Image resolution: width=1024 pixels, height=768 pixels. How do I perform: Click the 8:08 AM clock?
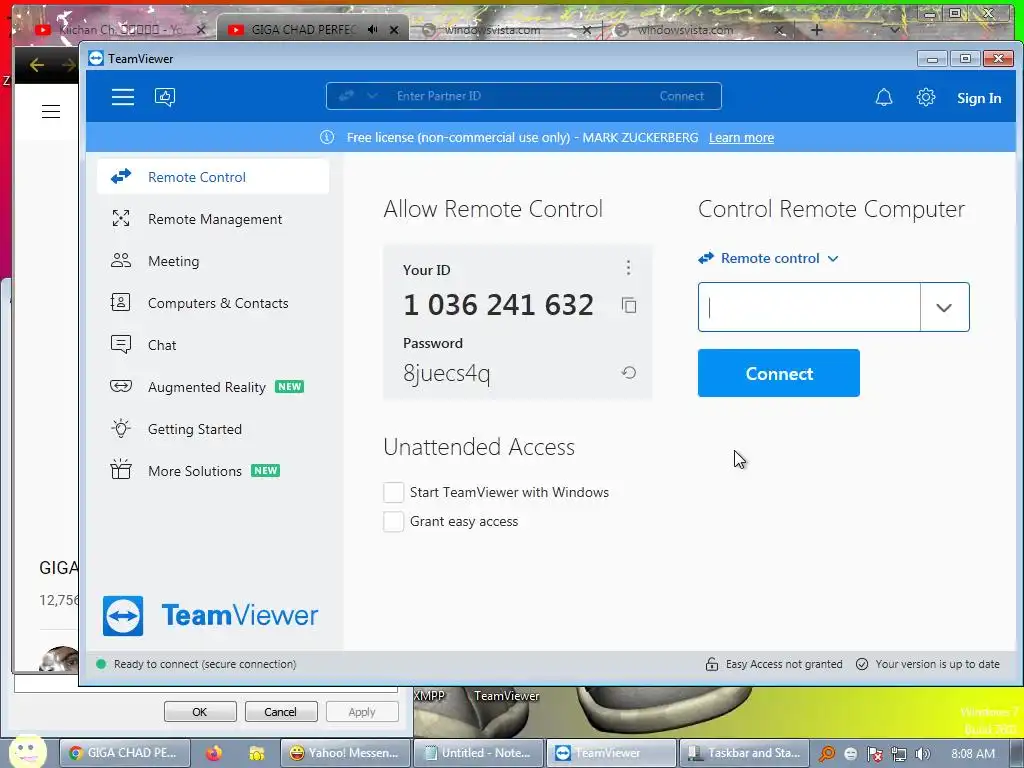[973, 754]
